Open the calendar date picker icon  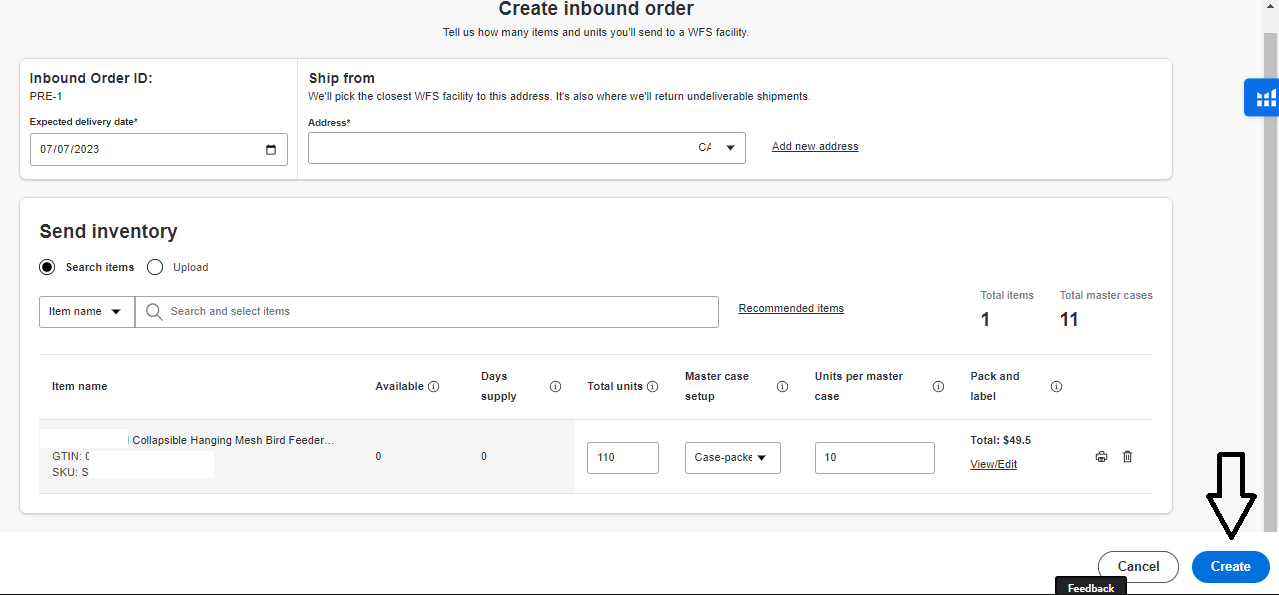[x=271, y=150]
